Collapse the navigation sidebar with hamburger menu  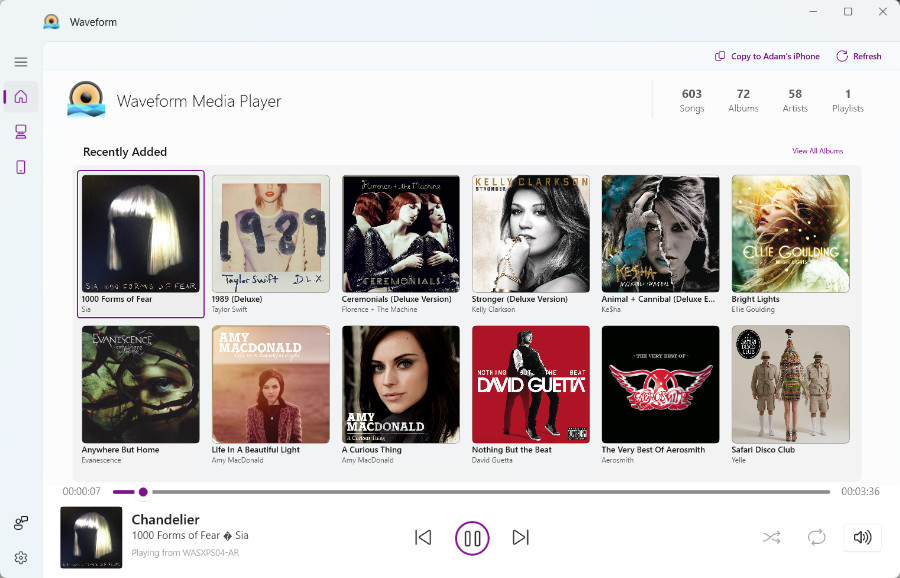click(20, 61)
